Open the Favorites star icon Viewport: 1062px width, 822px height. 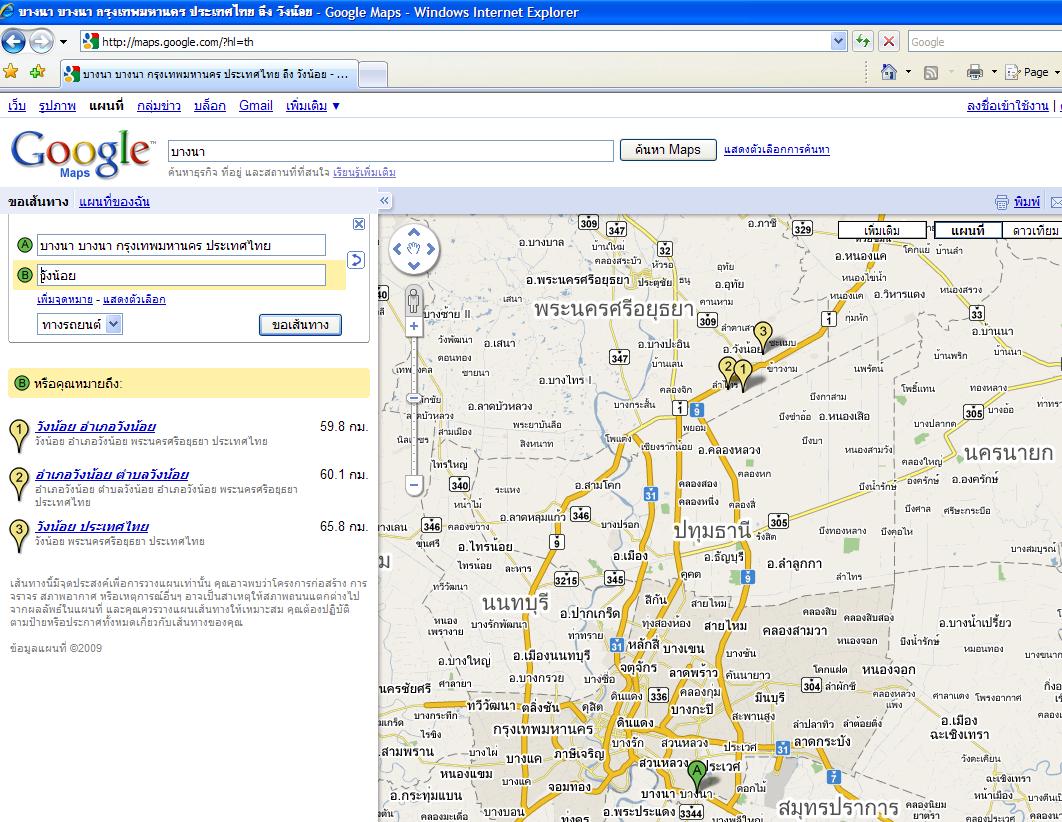click(11, 72)
